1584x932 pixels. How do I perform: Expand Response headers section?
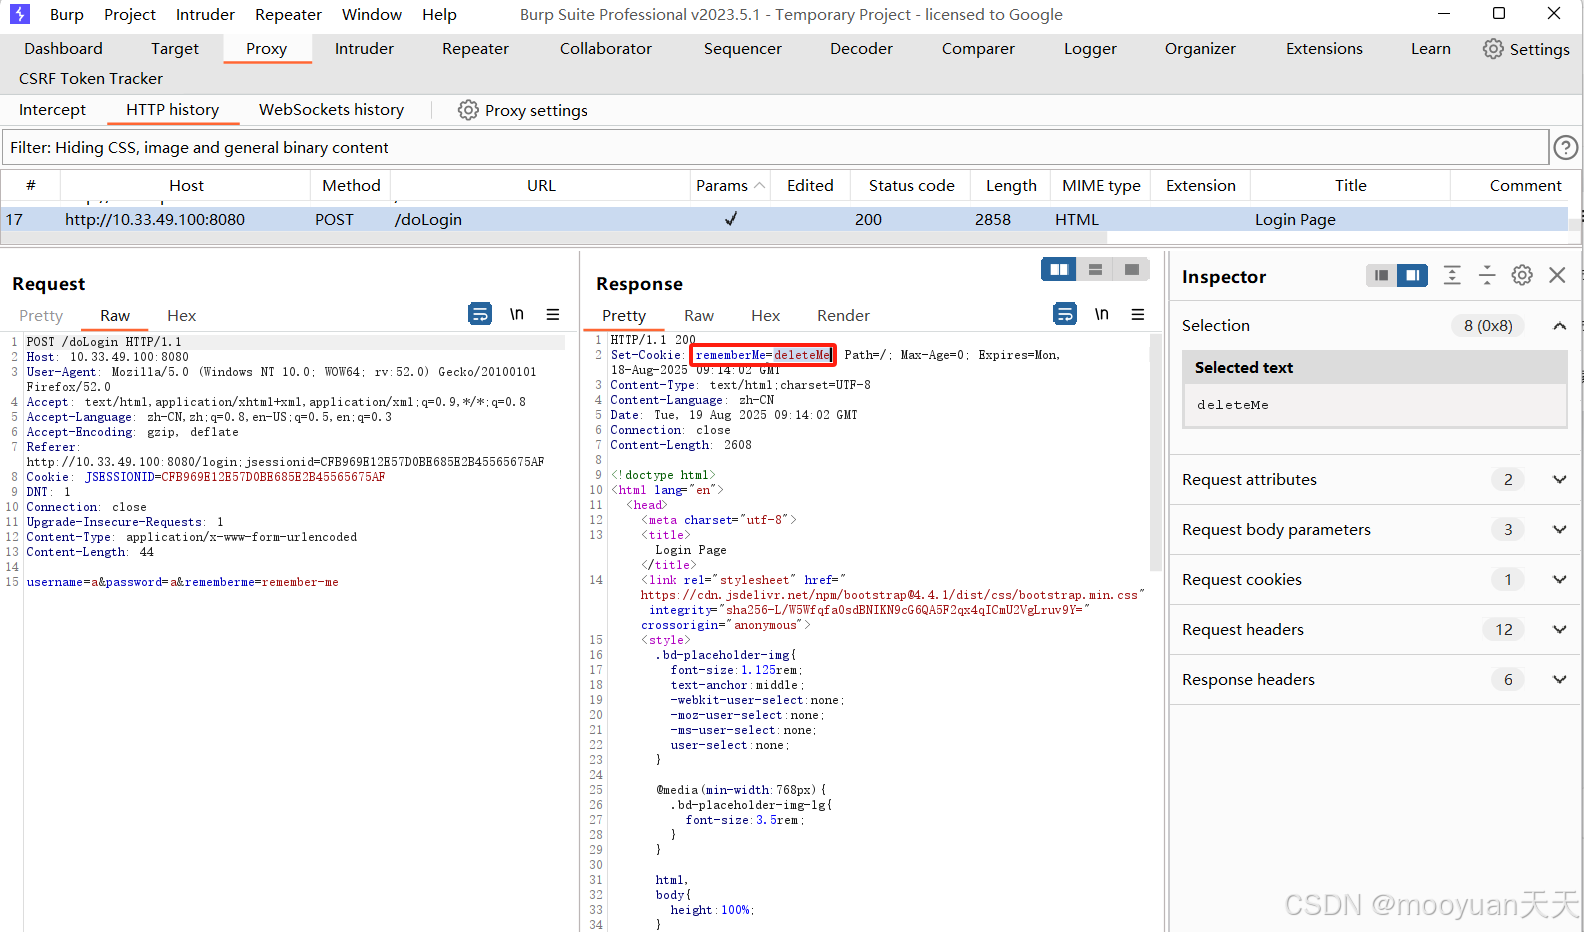click(x=1559, y=680)
